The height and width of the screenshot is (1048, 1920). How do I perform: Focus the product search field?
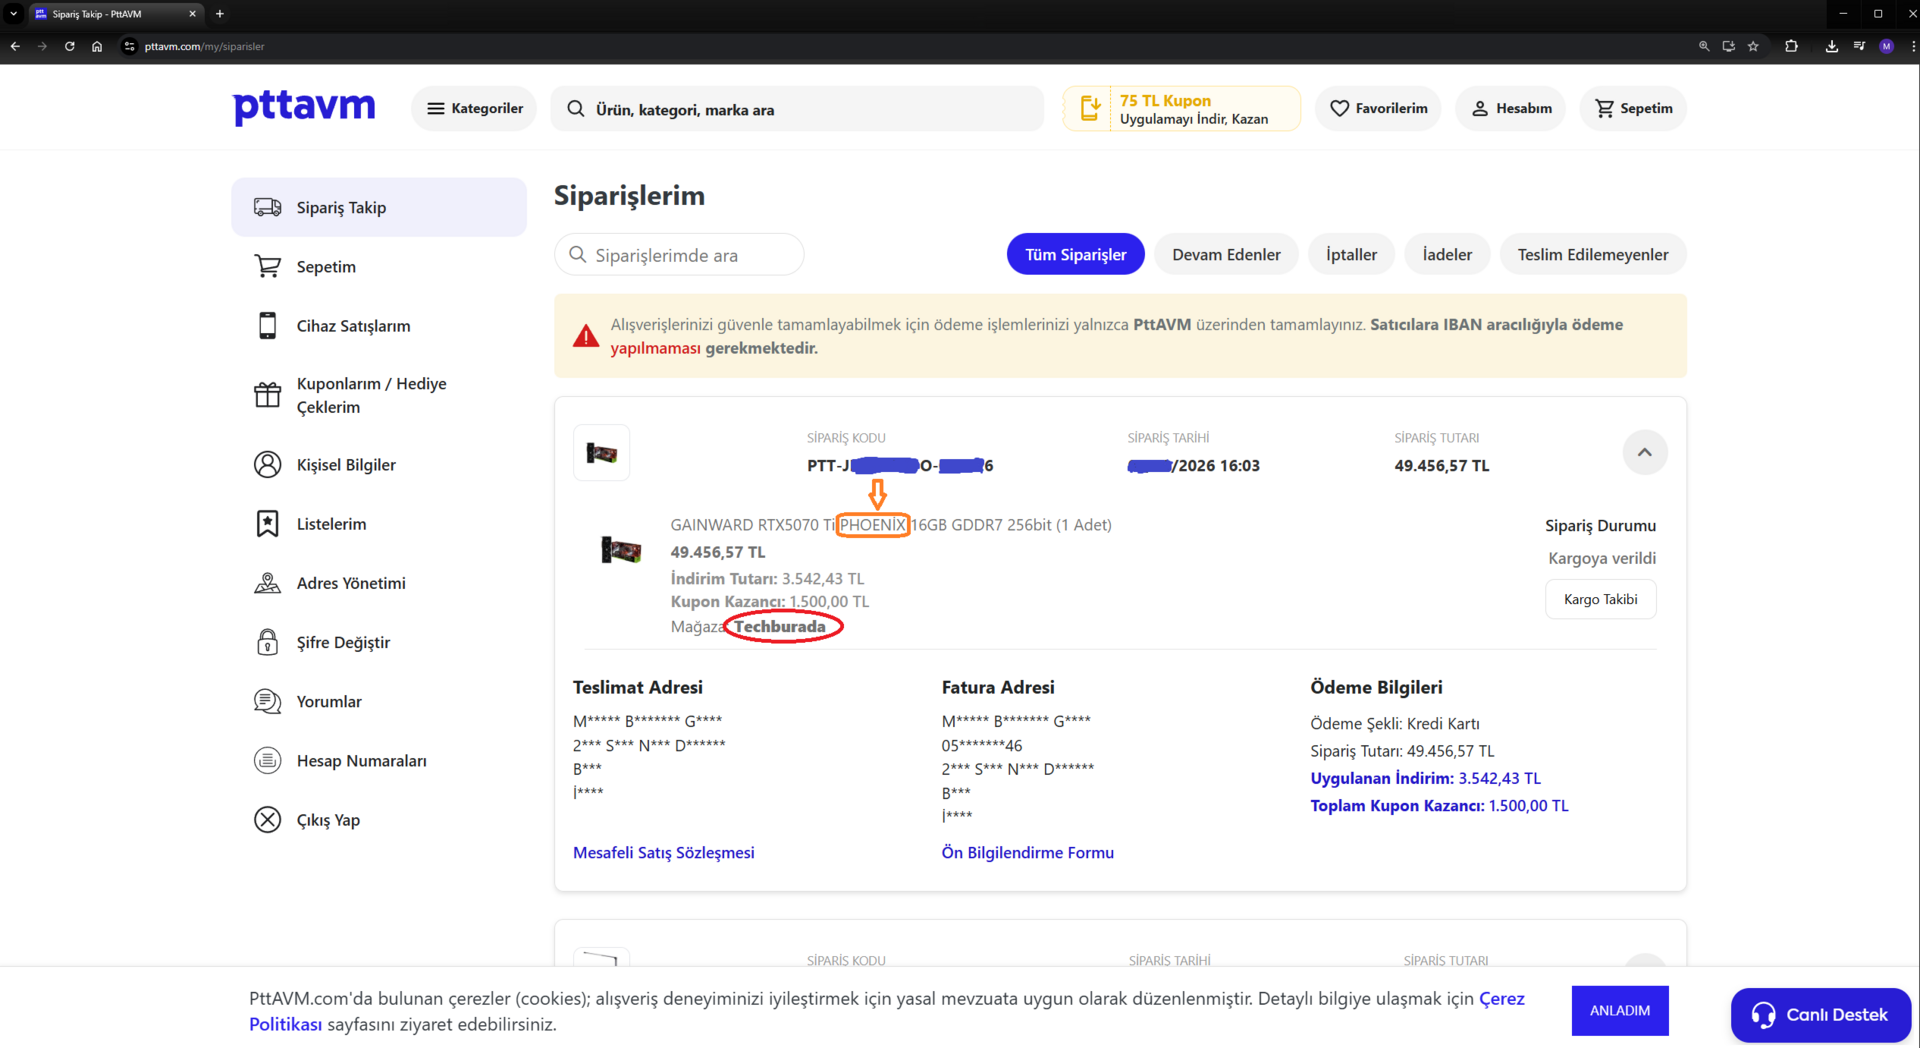pyautogui.click(x=797, y=109)
